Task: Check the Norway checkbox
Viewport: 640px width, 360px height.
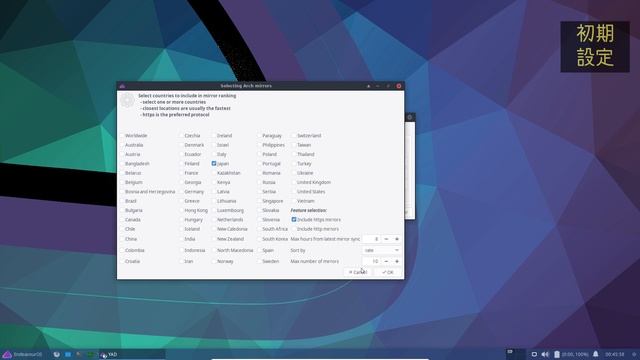Action: pyautogui.click(x=213, y=261)
